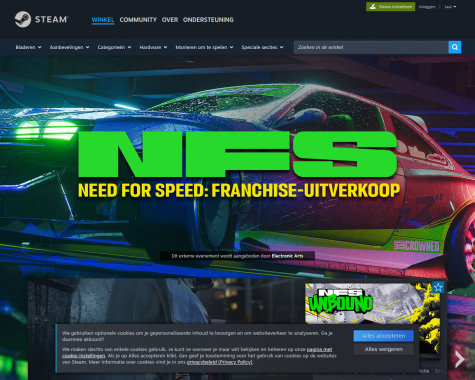Click the Steam logo

point(42,19)
